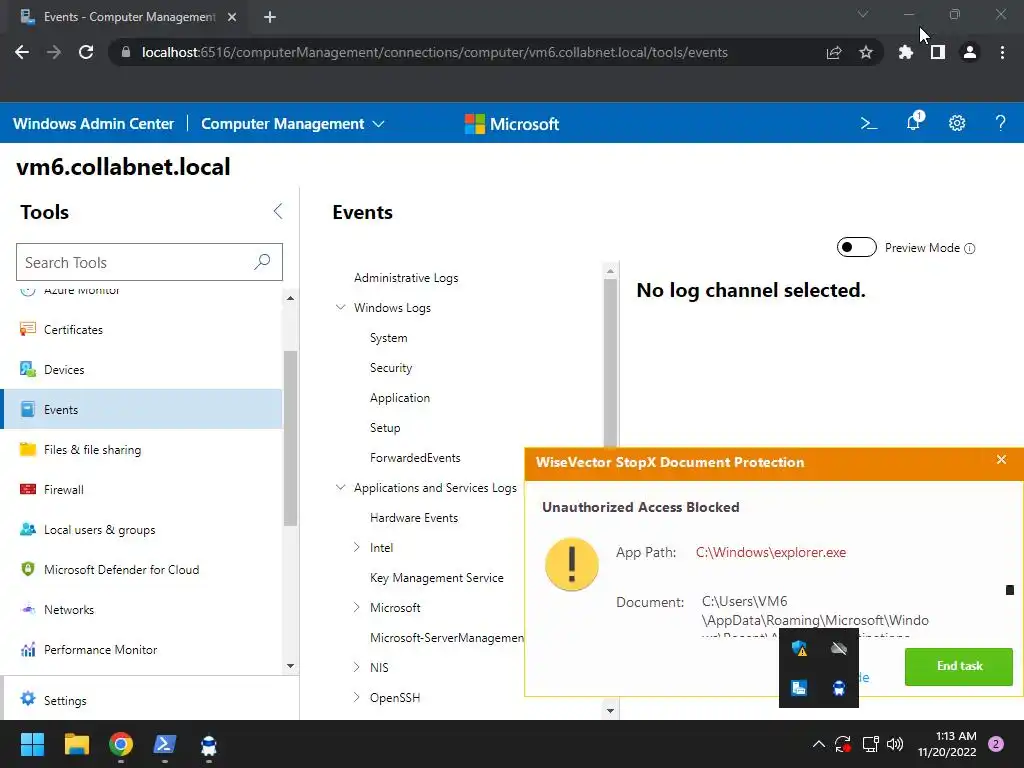
Task: Click the Preview Mode info icon
Action: coord(970,248)
